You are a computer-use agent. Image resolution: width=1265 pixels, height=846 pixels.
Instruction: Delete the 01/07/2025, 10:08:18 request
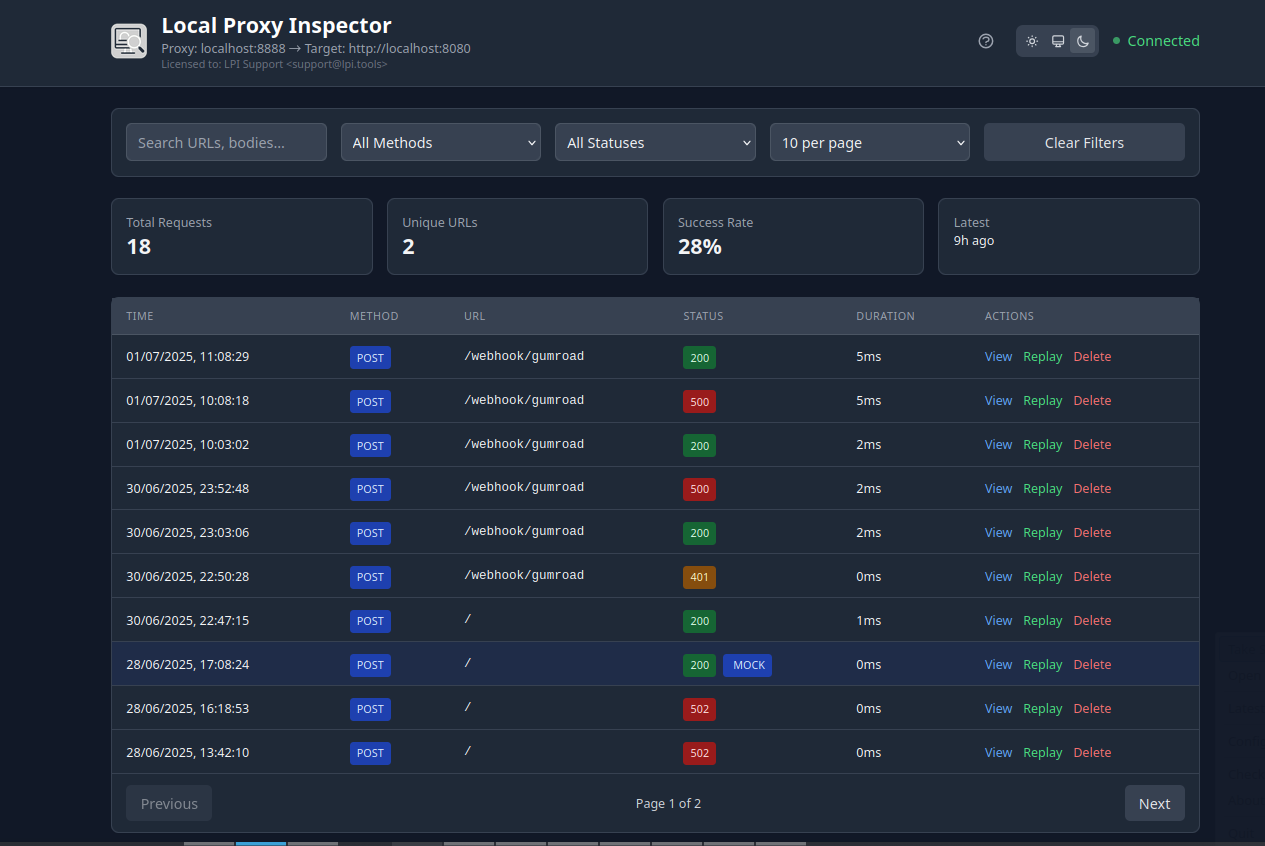click(1092, 400)
